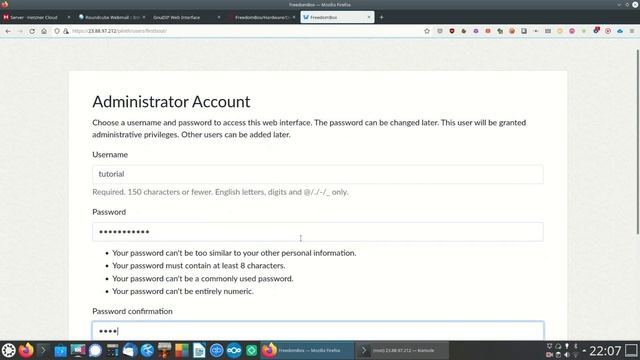Open the Thunderbird mail icon in taskbar
This screenshot has height=360, width=640.
[130, 350]
